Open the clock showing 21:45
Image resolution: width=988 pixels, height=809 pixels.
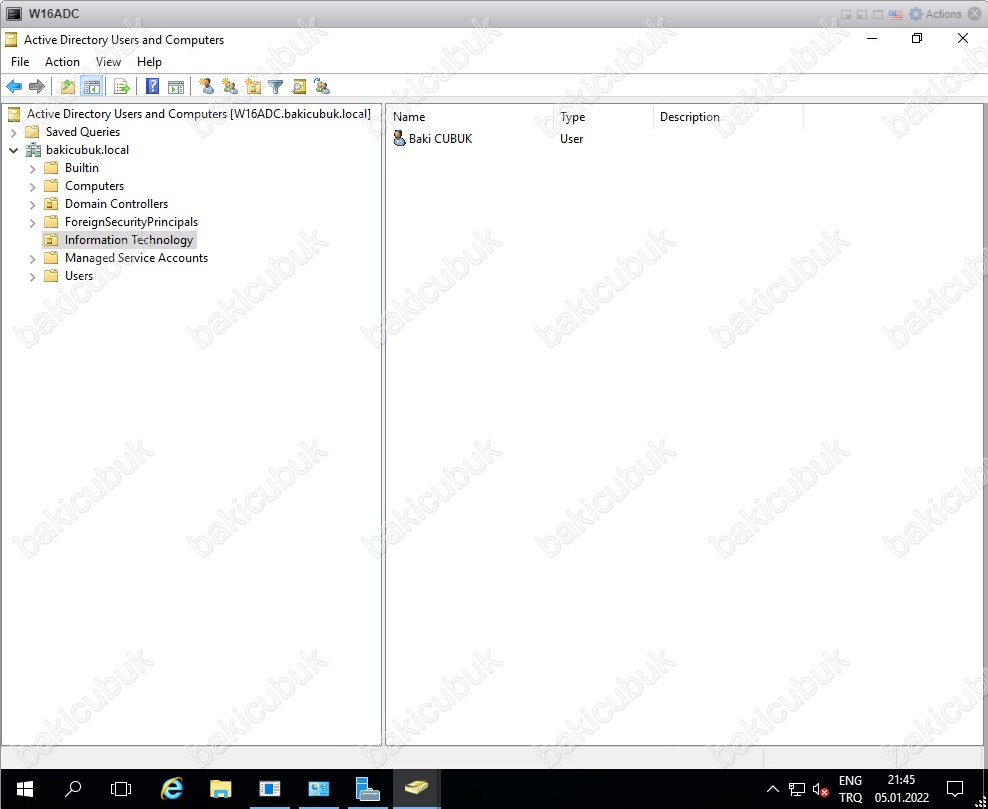[x=902, y=789]
